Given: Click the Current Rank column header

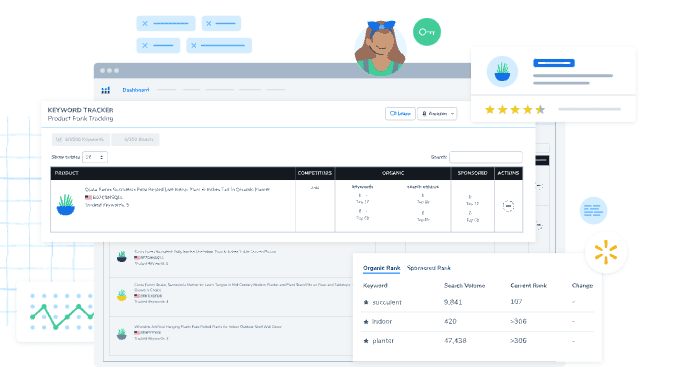Looking at the screenshot, I should click(528, 286).
